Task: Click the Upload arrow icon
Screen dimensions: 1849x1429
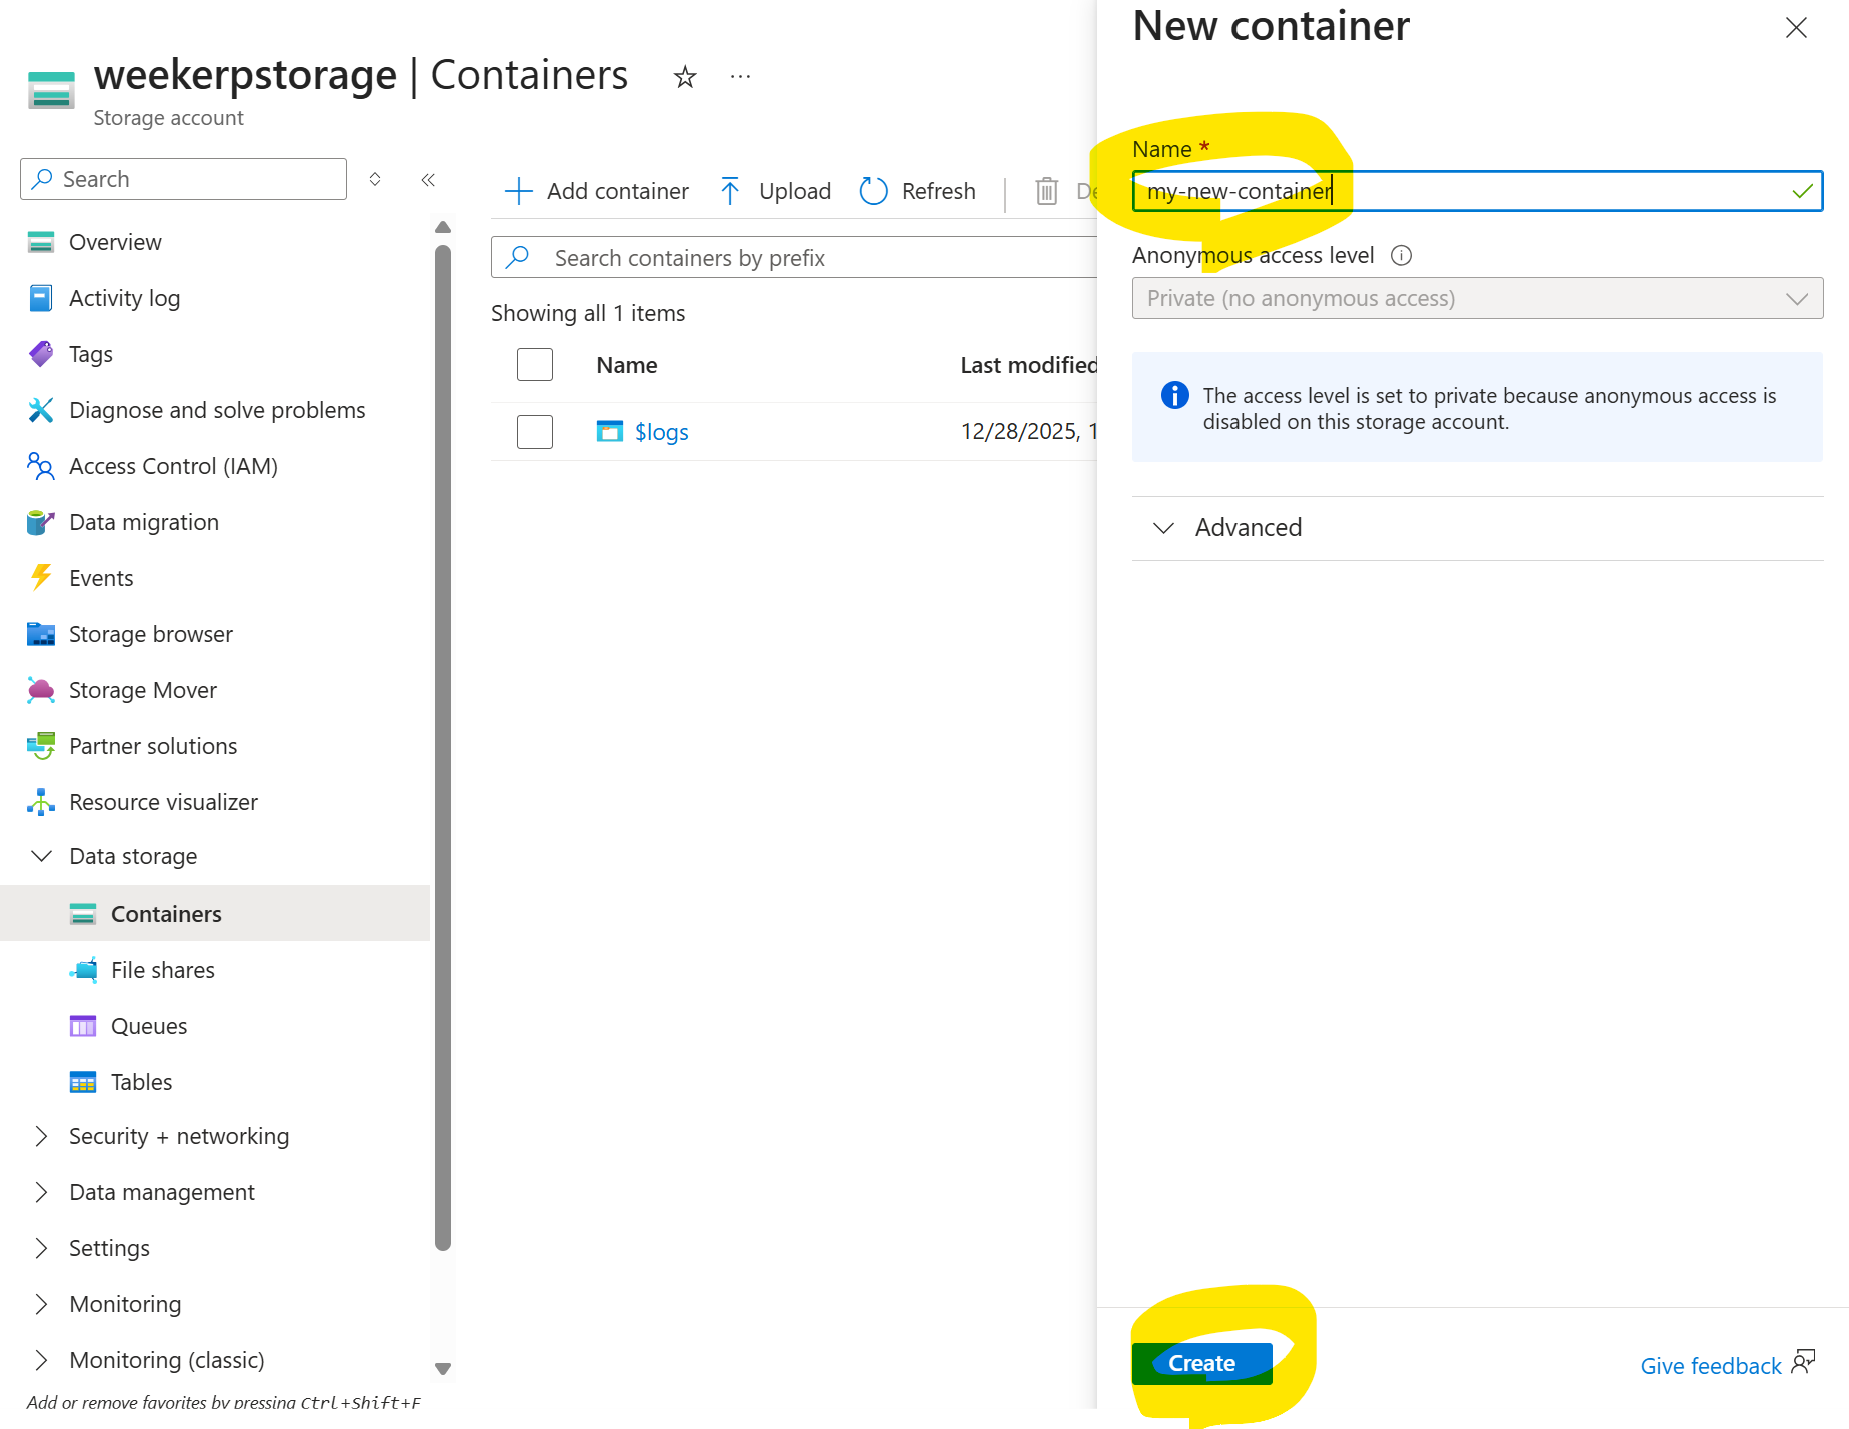Action: tap(730, 191)
